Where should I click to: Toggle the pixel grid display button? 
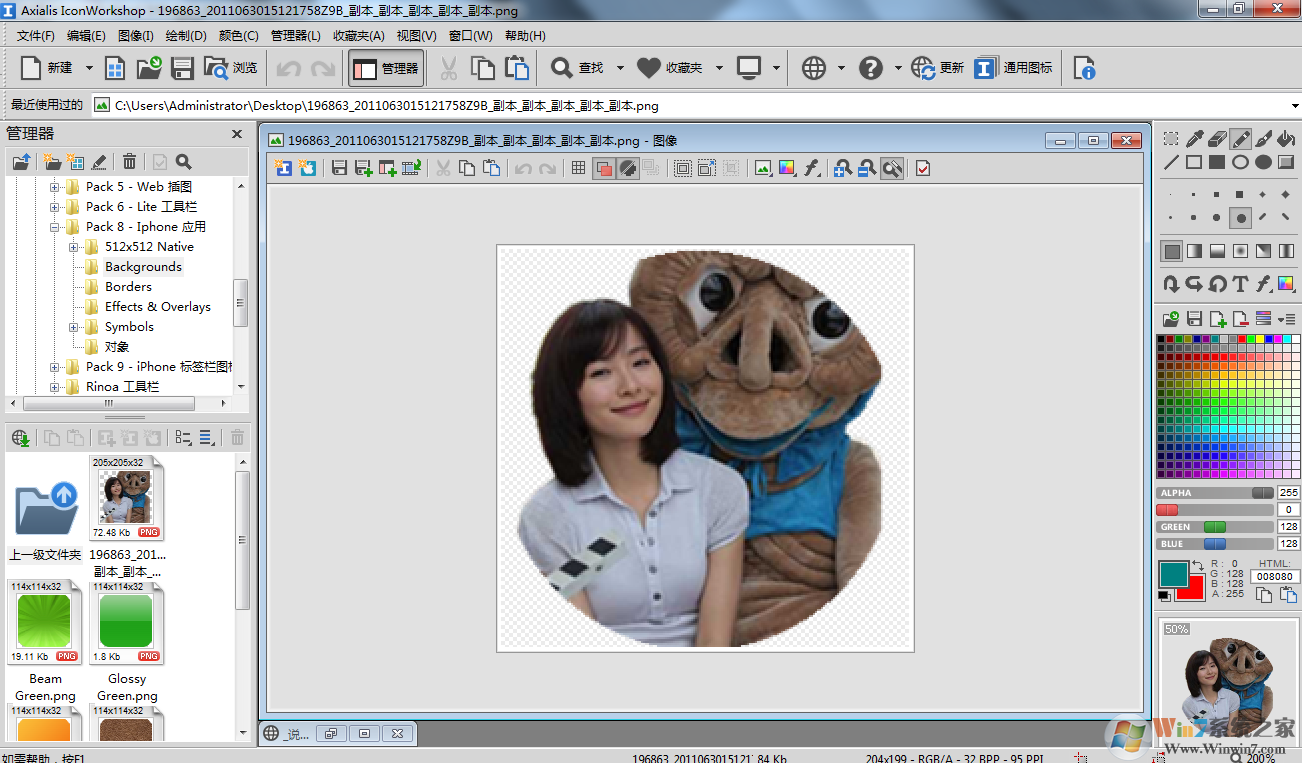pyautogui.click(x=578, y=169)
